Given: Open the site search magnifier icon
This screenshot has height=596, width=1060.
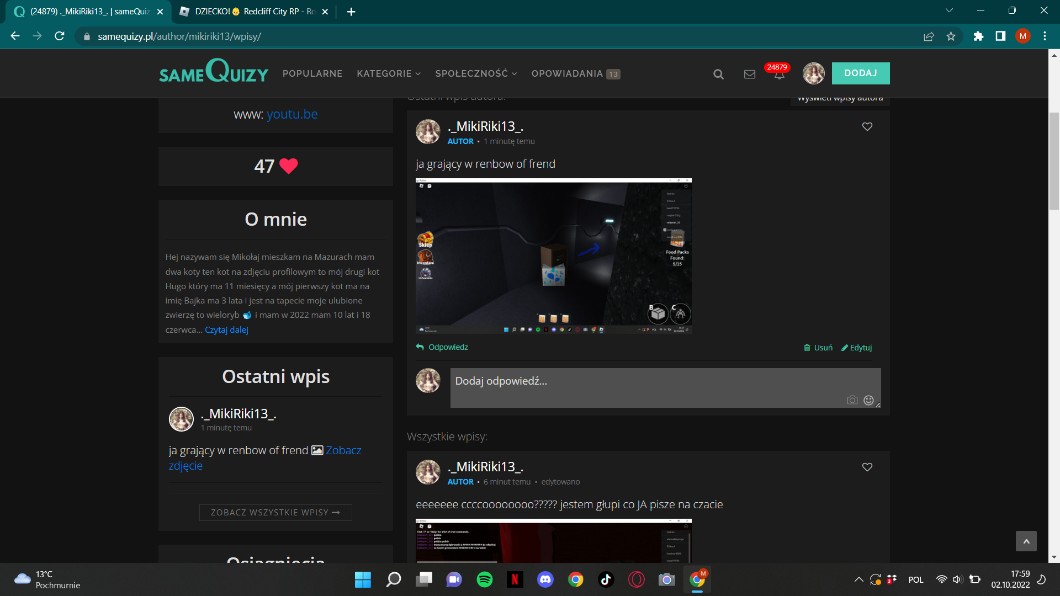Looking at the screenshot, I should (x=718, y=74).
